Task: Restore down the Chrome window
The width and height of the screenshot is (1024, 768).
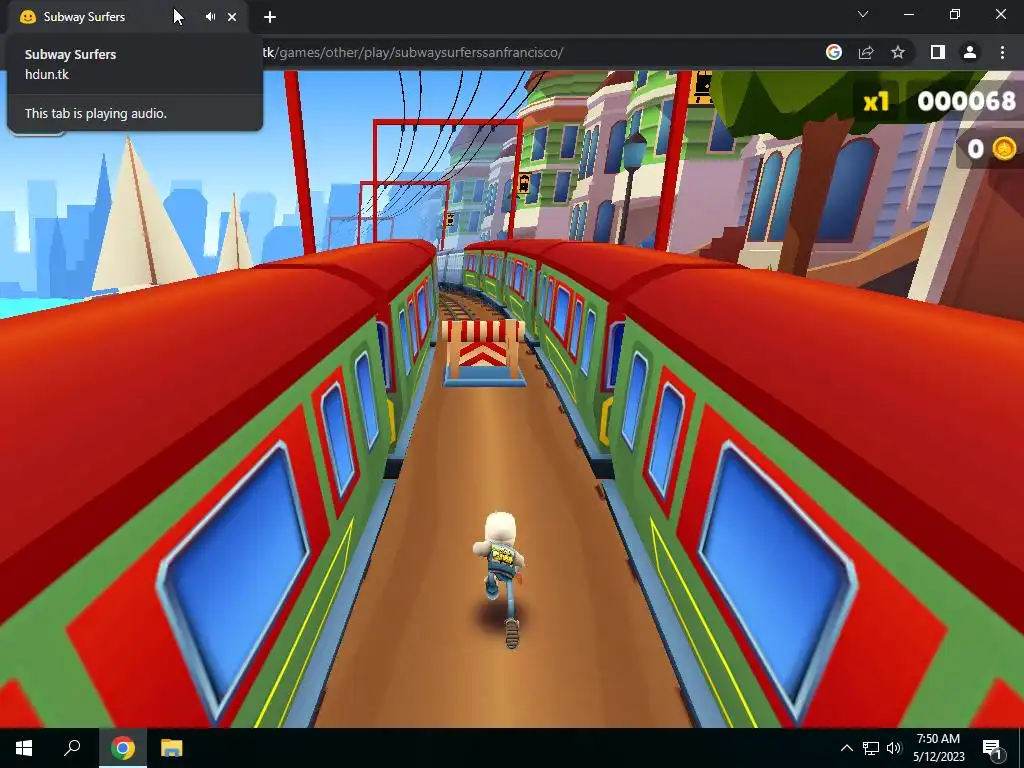Action: (955, 14)
